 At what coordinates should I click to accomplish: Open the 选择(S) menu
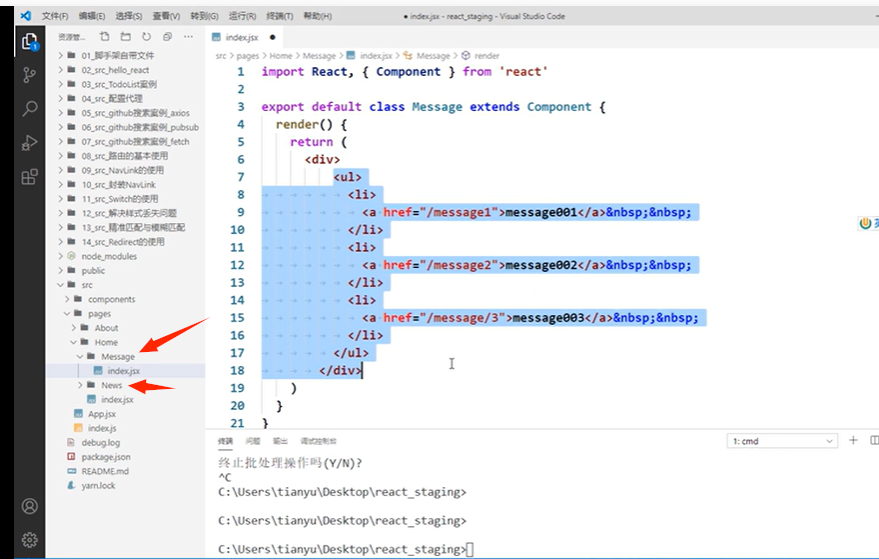[129, 16]
